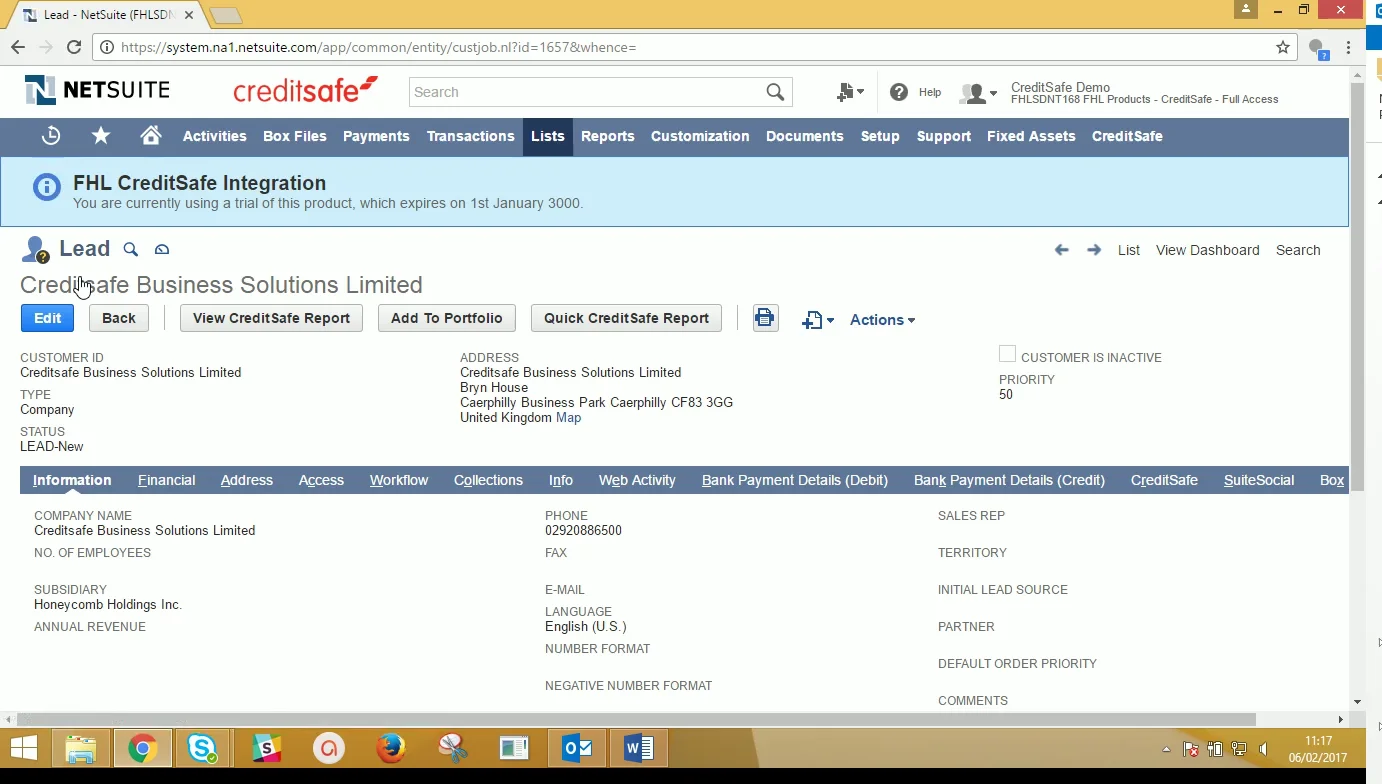
Task: Open the Help question mark icon
Action: point(899,92)
